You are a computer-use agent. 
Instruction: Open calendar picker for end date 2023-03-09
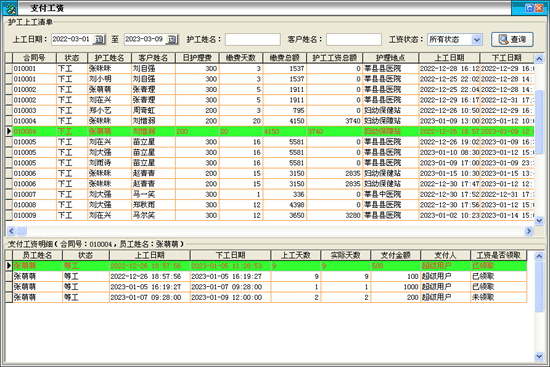tap(172, 39)
